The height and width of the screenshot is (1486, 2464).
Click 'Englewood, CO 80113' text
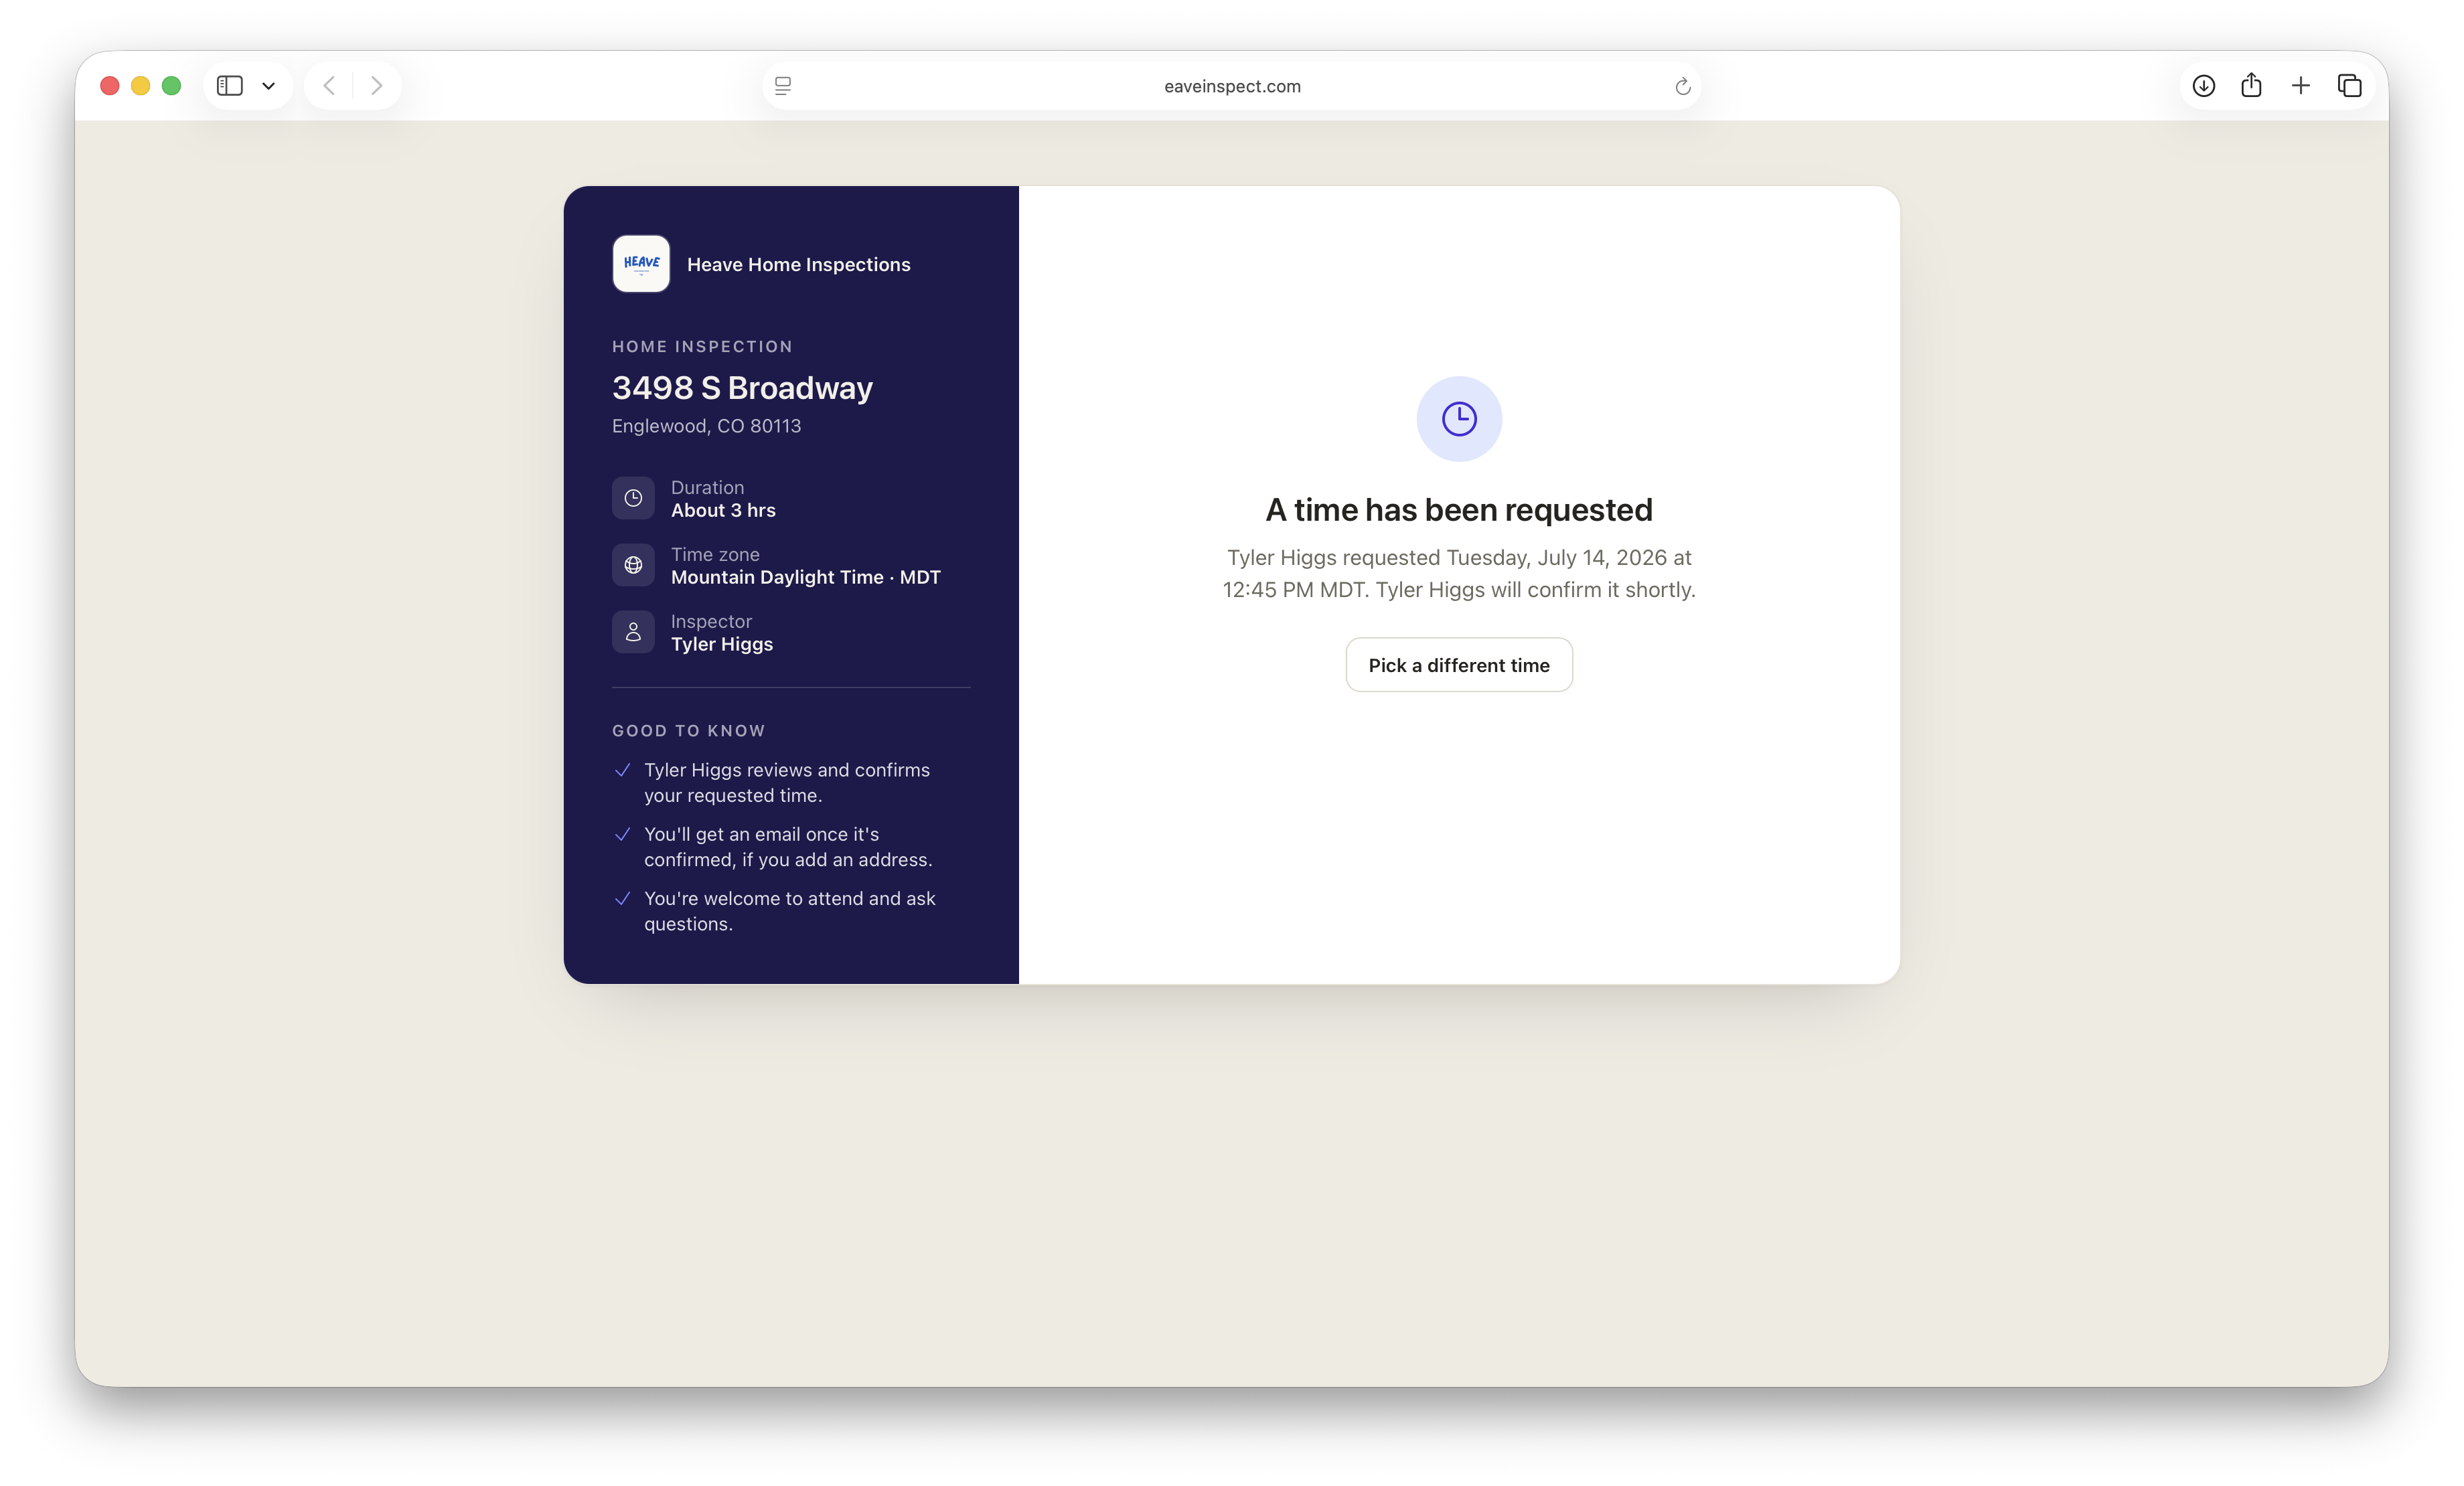pyautogui.click(x=706, y=426)
